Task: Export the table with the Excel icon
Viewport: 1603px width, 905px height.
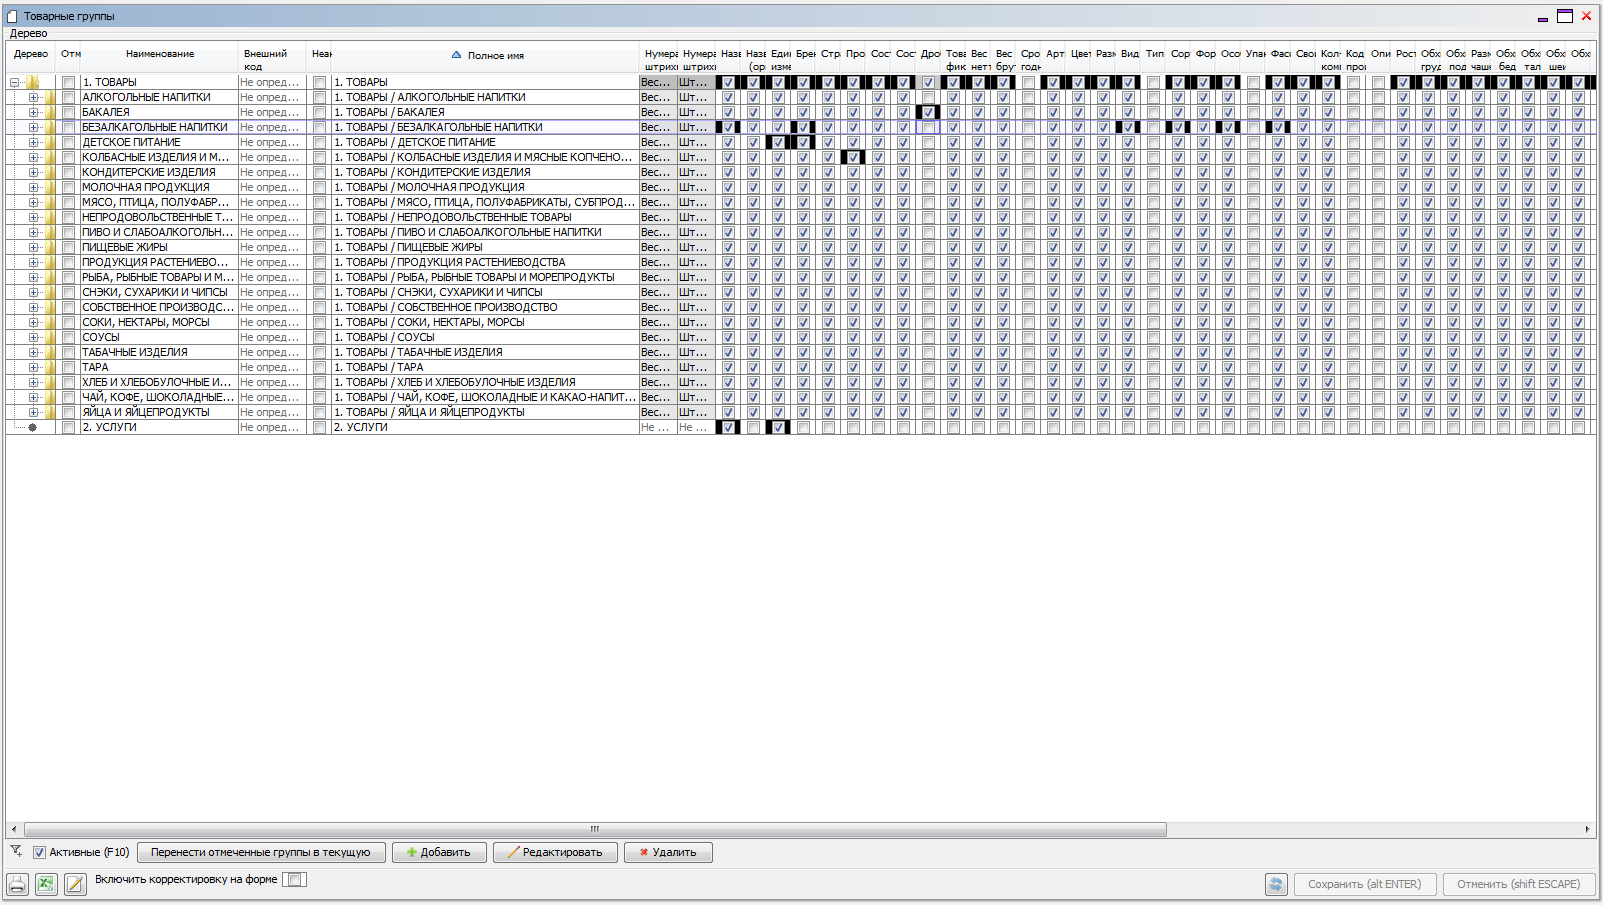Action: tap(46, 884)
